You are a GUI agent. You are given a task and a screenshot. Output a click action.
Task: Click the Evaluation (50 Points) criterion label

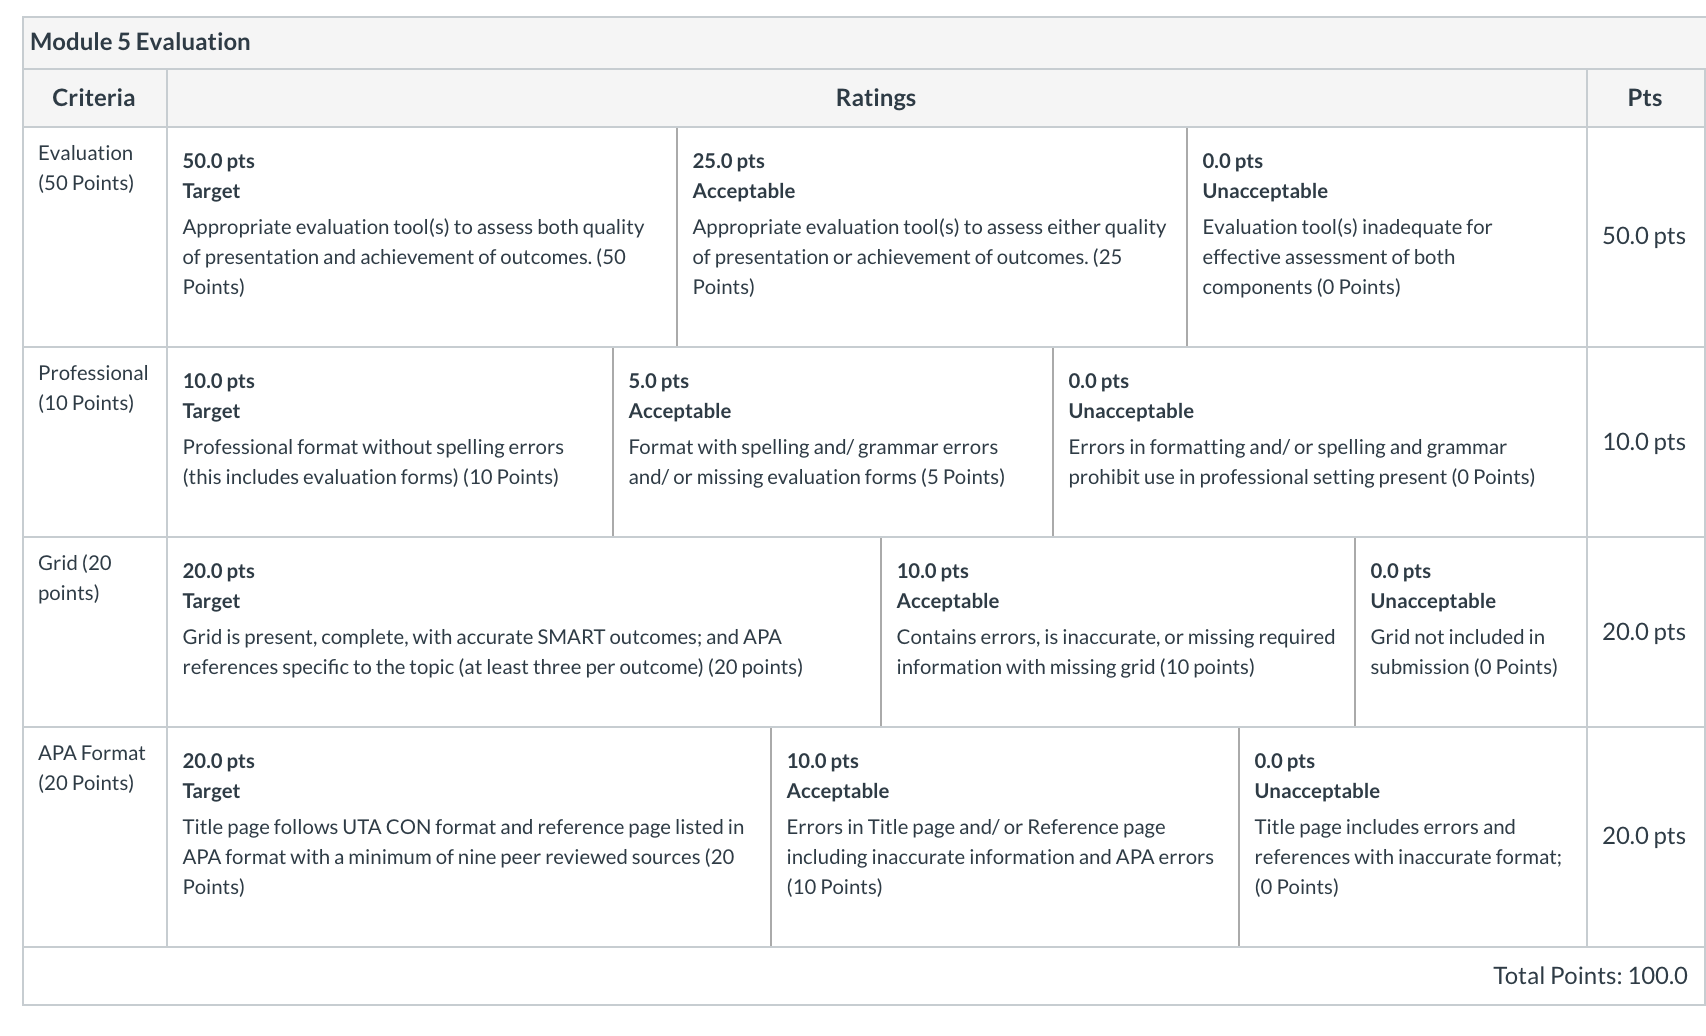(86, 168)
